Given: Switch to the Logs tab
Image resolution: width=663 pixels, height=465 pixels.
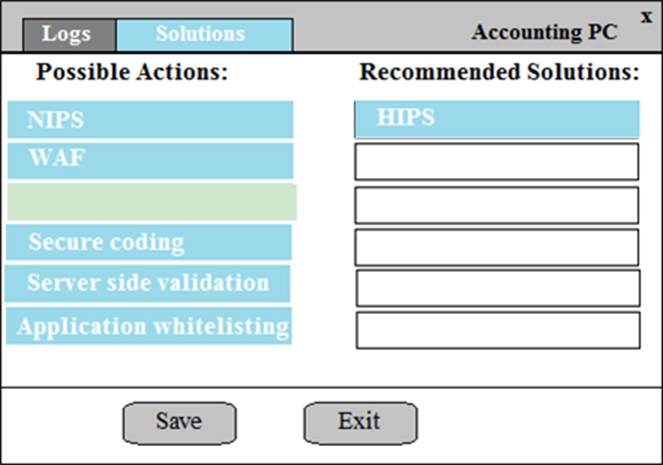Looking at the screenshot, I should pyautogui.click(x=67, y=34).
